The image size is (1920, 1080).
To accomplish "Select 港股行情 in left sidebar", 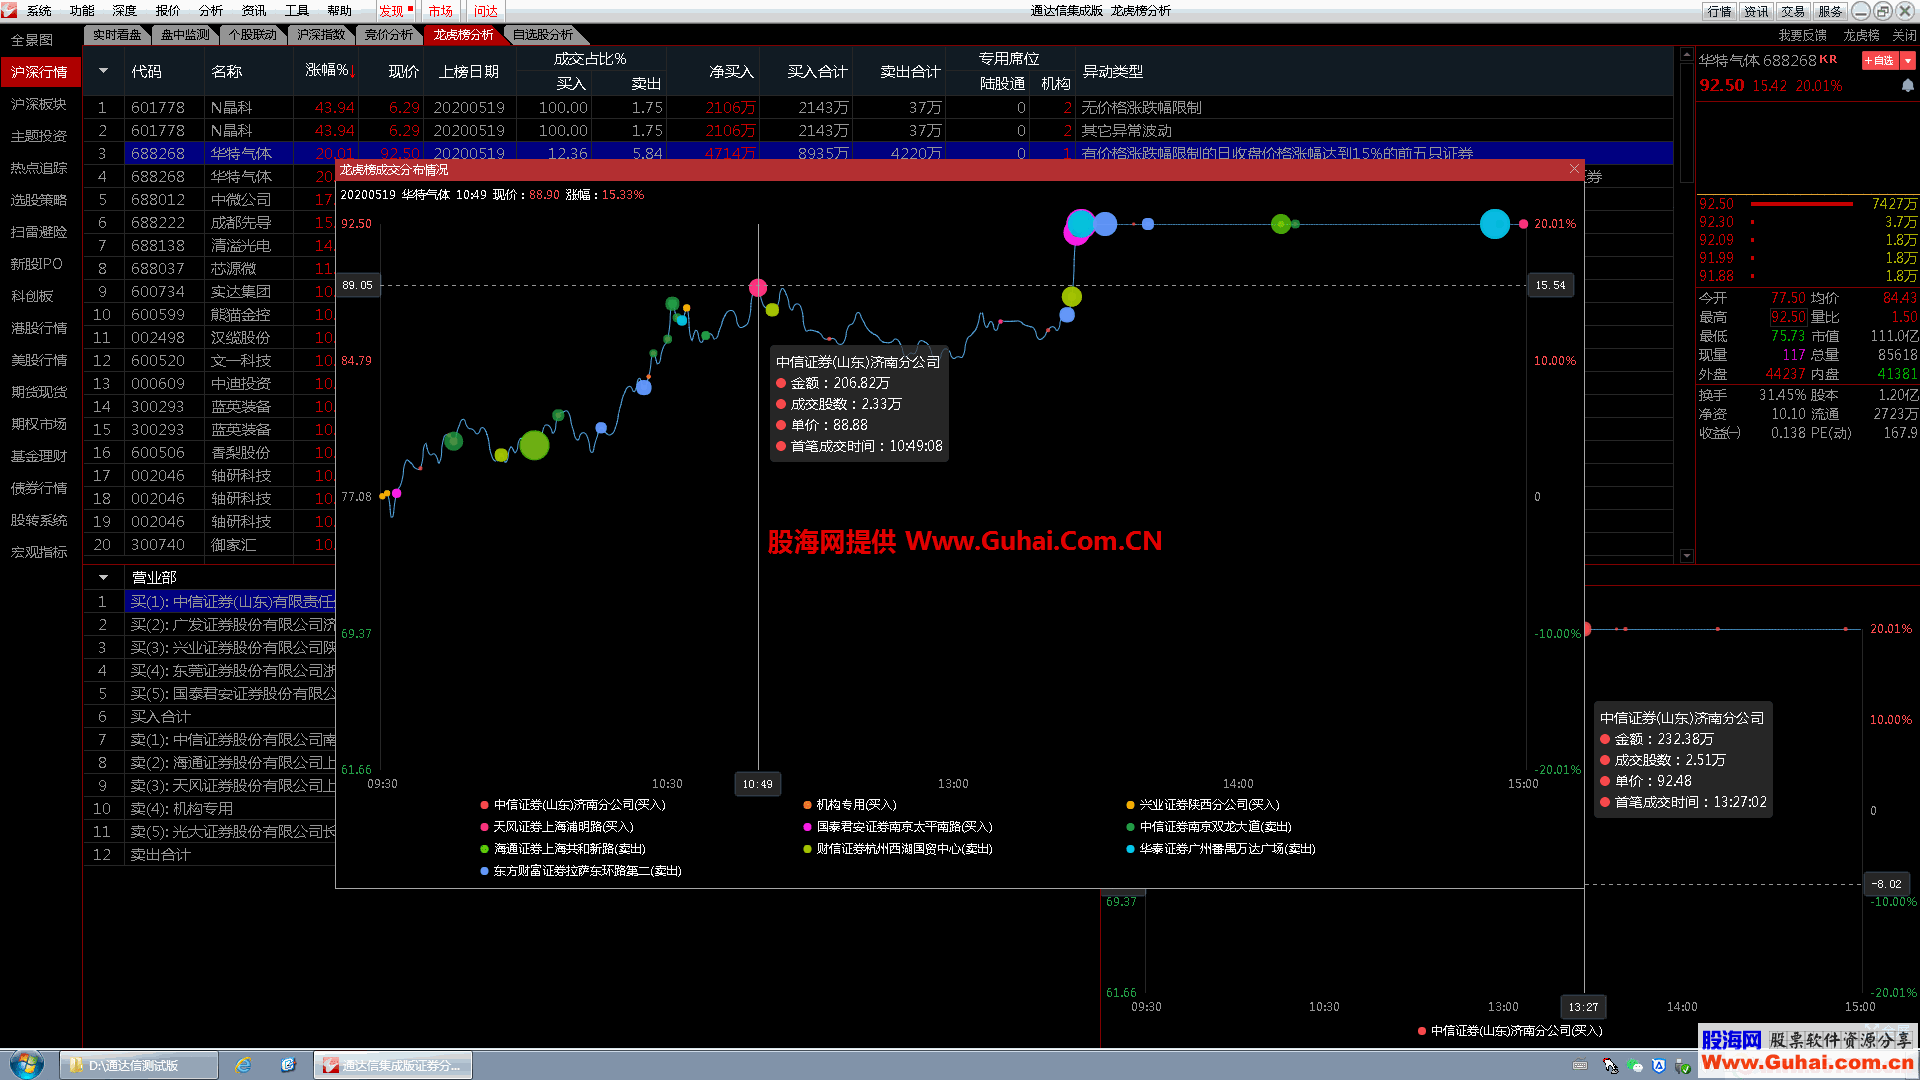I will [39, 328].
